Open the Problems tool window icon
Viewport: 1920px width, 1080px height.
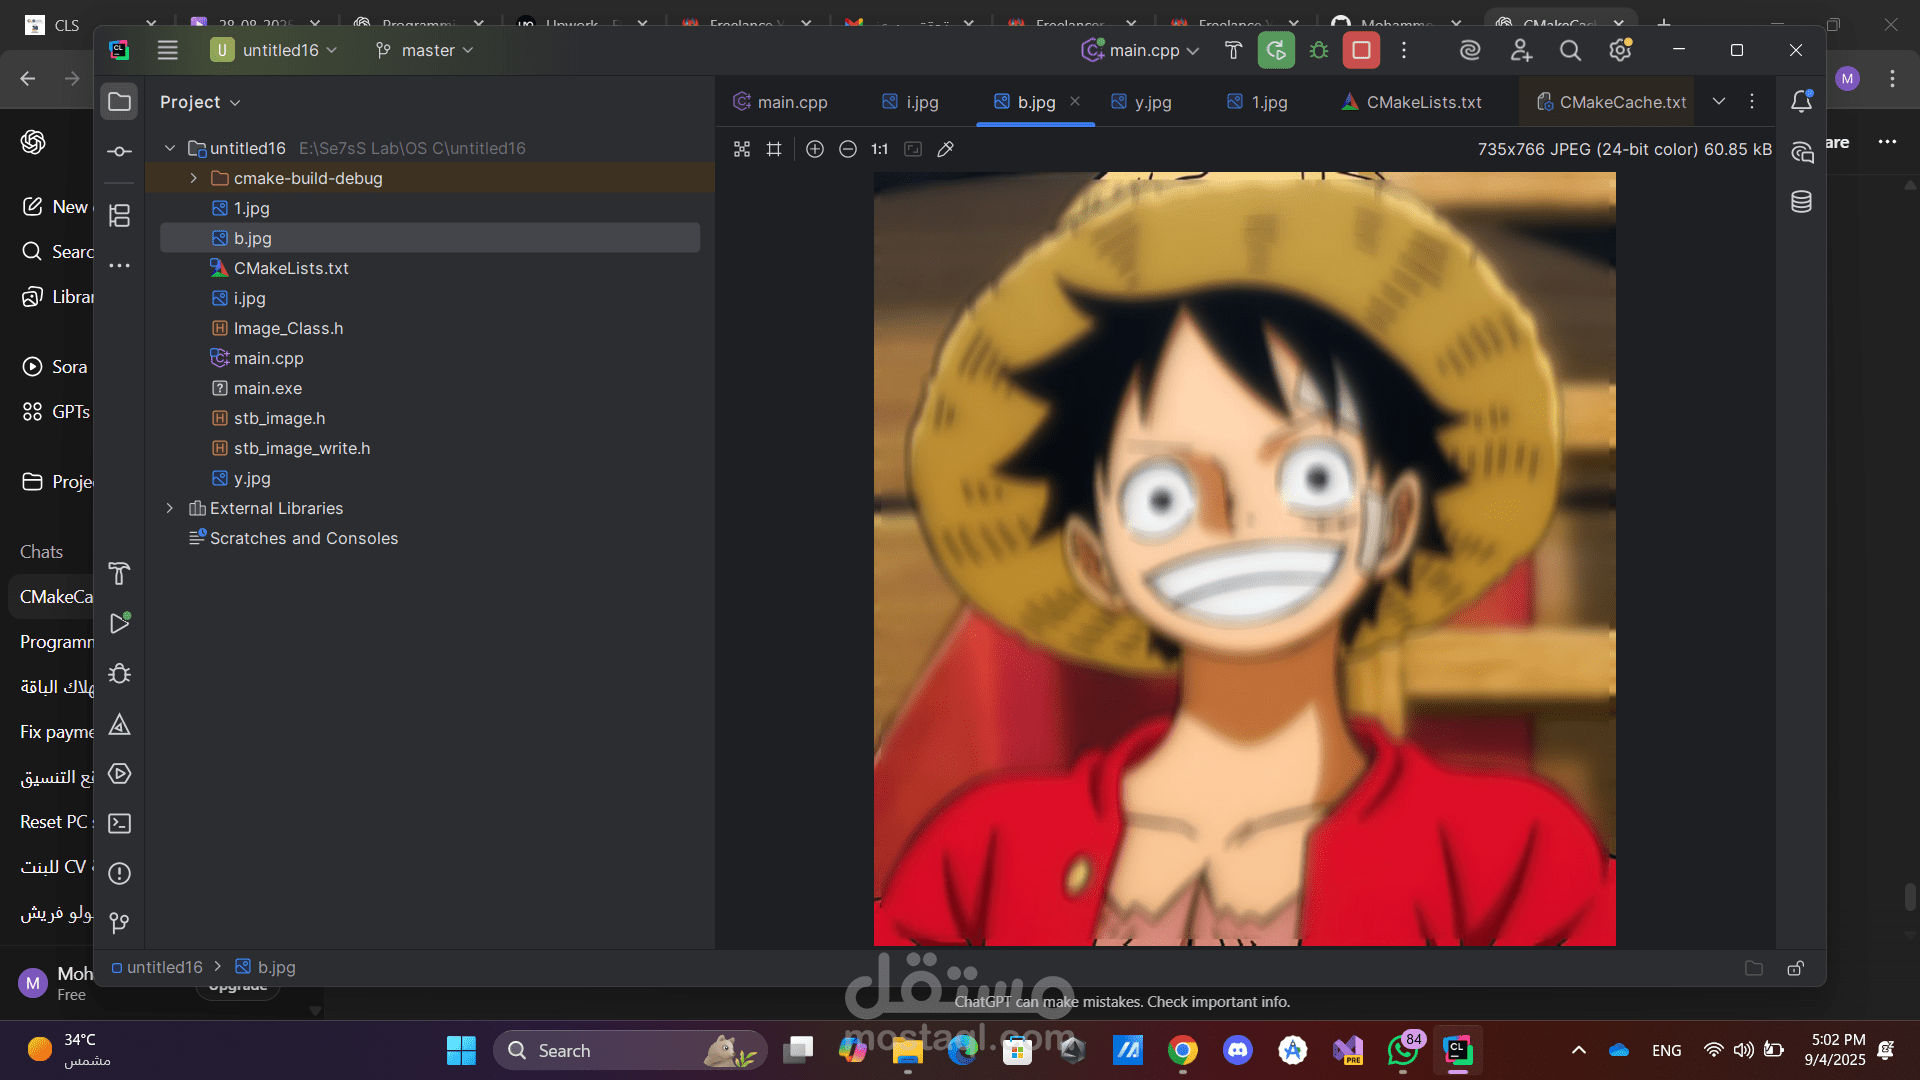tap(119, 873)
